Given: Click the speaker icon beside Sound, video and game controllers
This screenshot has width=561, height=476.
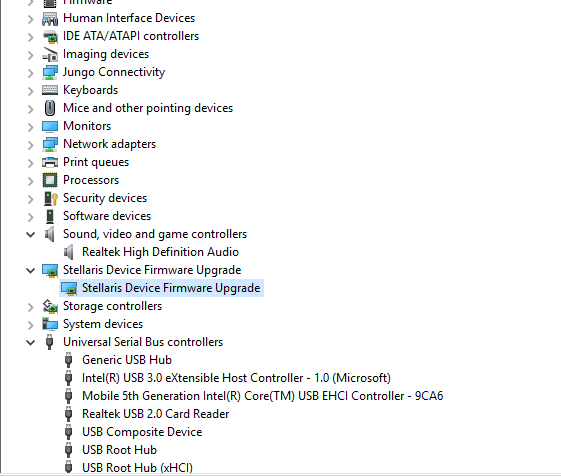Looking at the screenshot, I should (50, 234).
